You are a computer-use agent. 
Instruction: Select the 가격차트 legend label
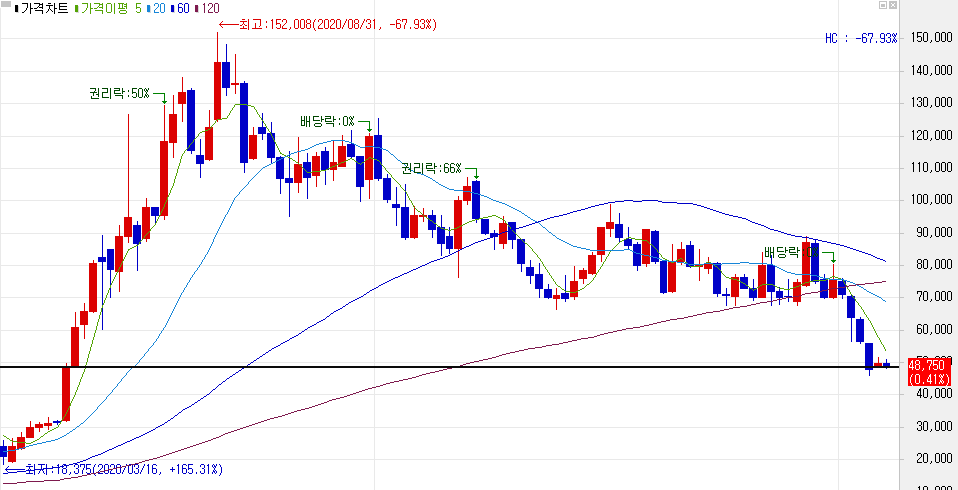tap(45, 9)
